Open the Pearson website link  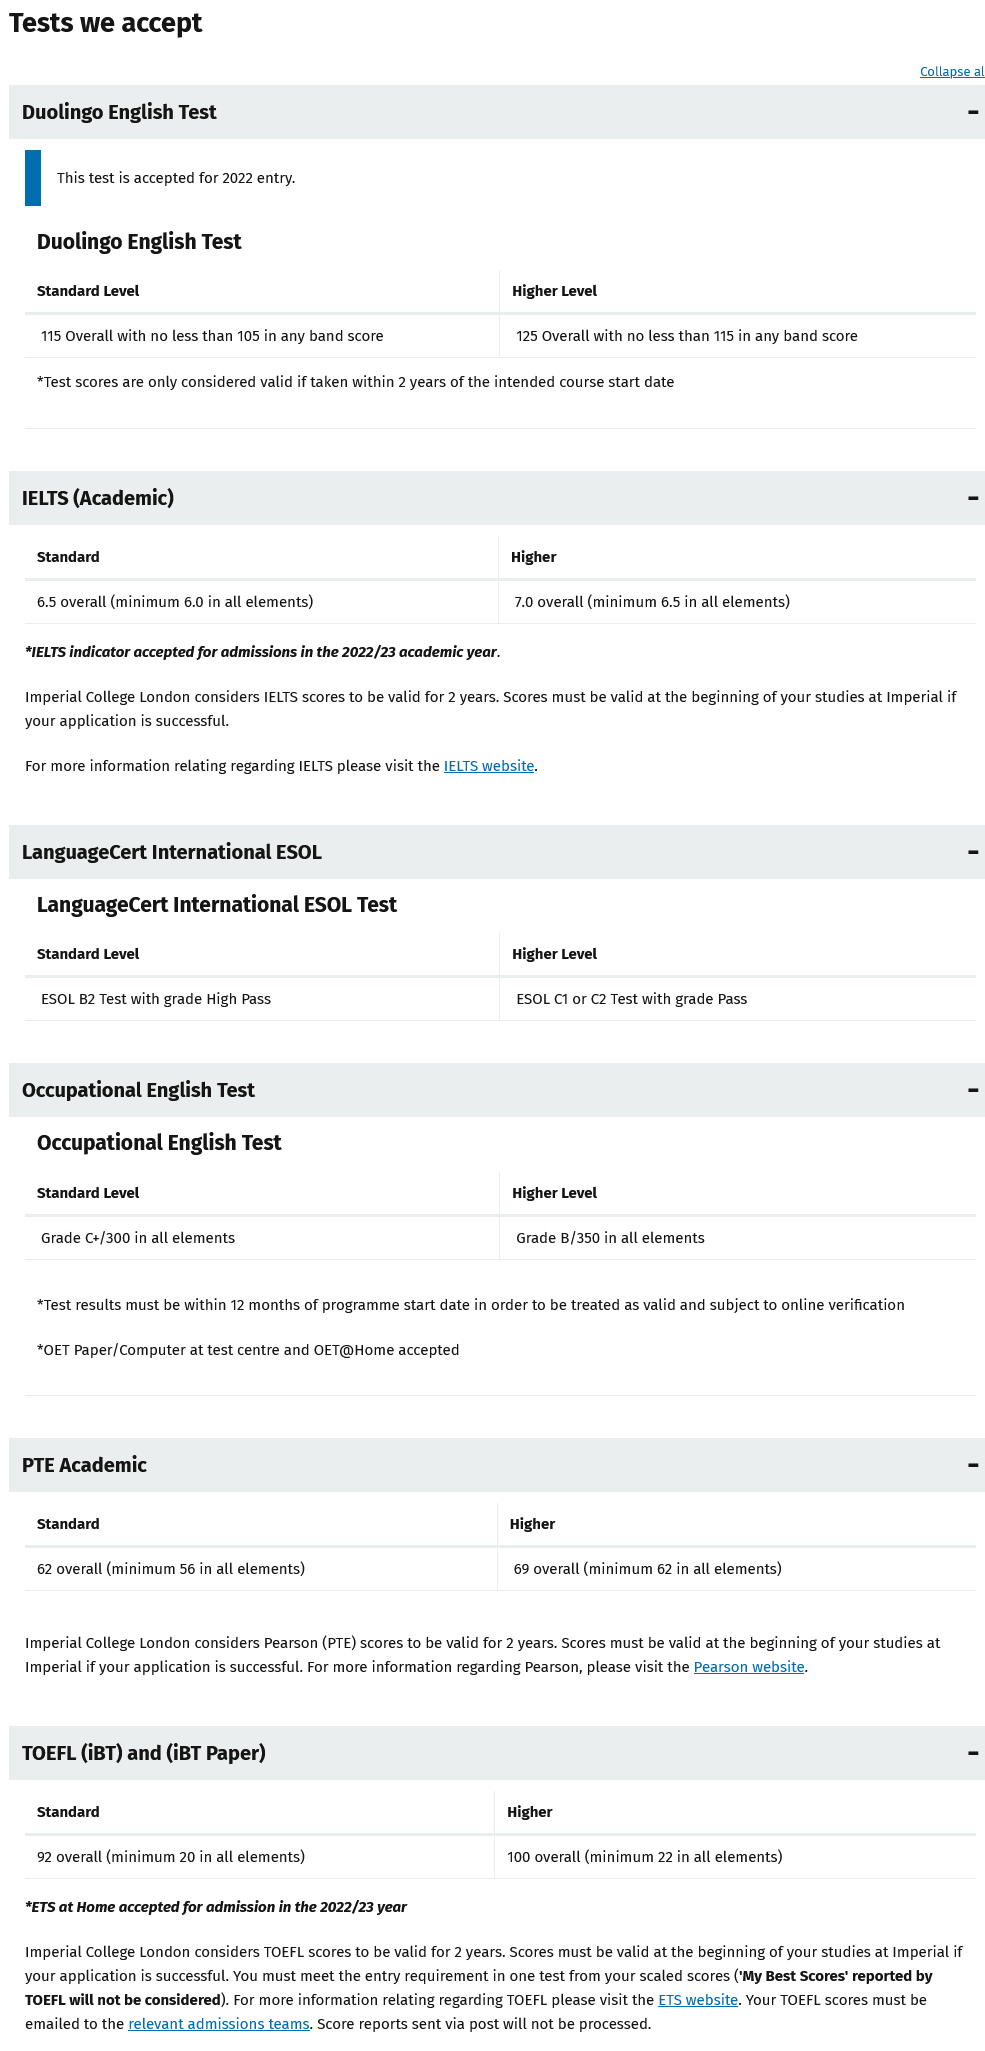coord(749,1667)
